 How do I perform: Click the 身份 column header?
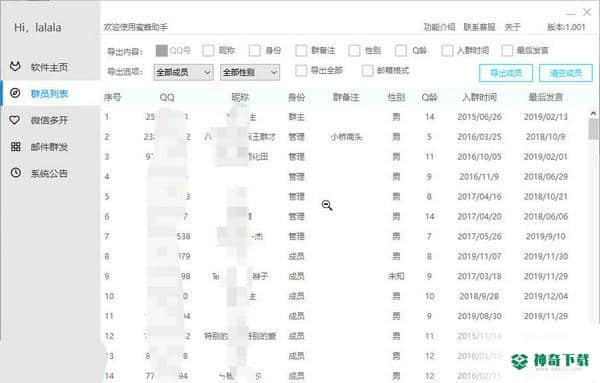pos(296,97)
